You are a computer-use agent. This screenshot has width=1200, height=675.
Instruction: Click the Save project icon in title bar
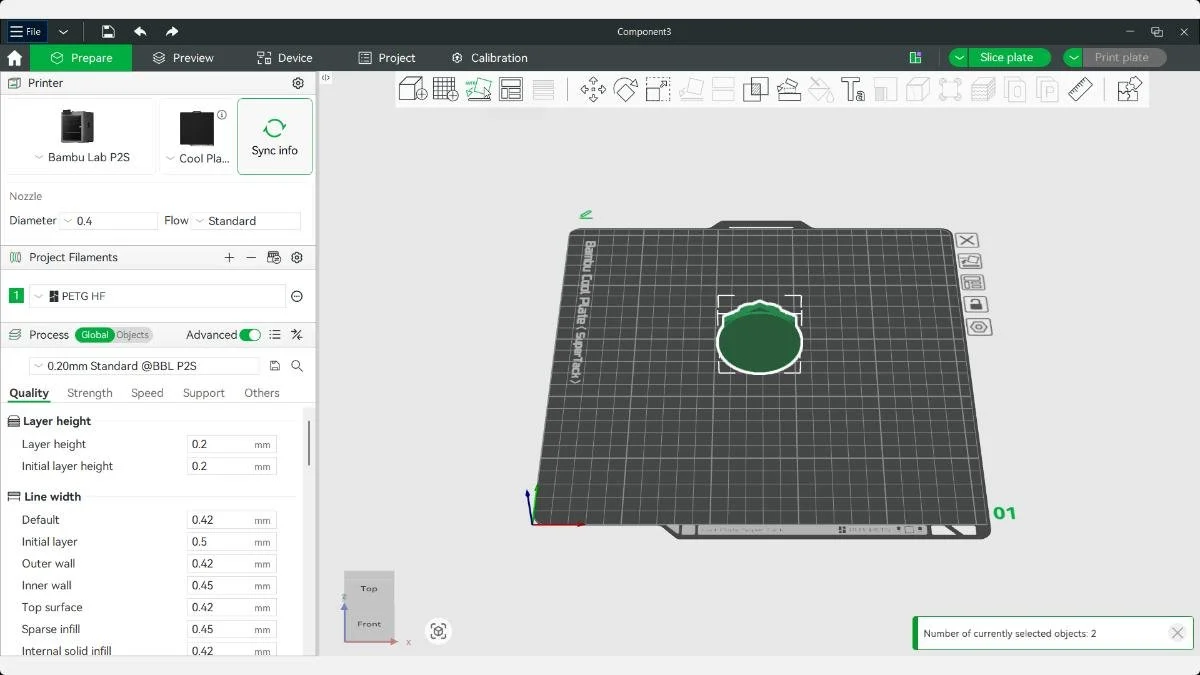coord(108,32)
